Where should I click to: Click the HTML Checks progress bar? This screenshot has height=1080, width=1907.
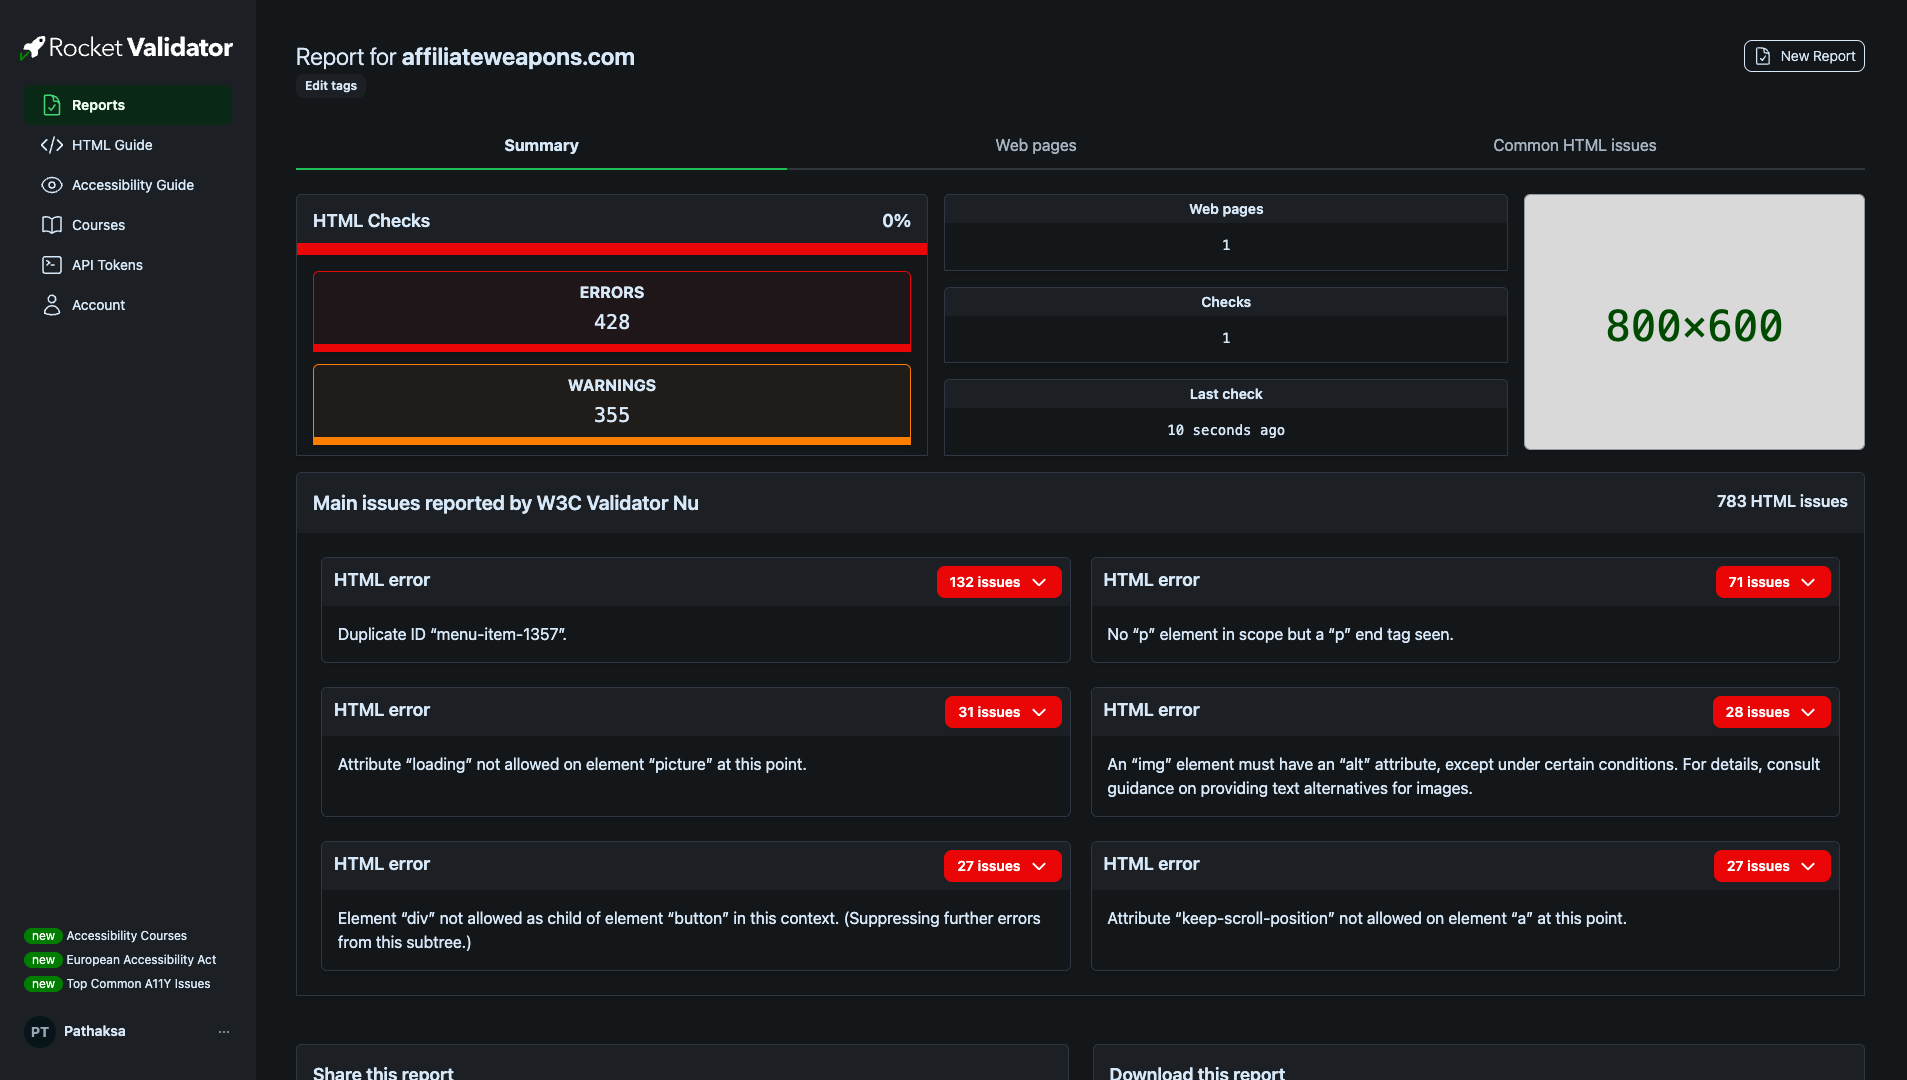[610, 249]
